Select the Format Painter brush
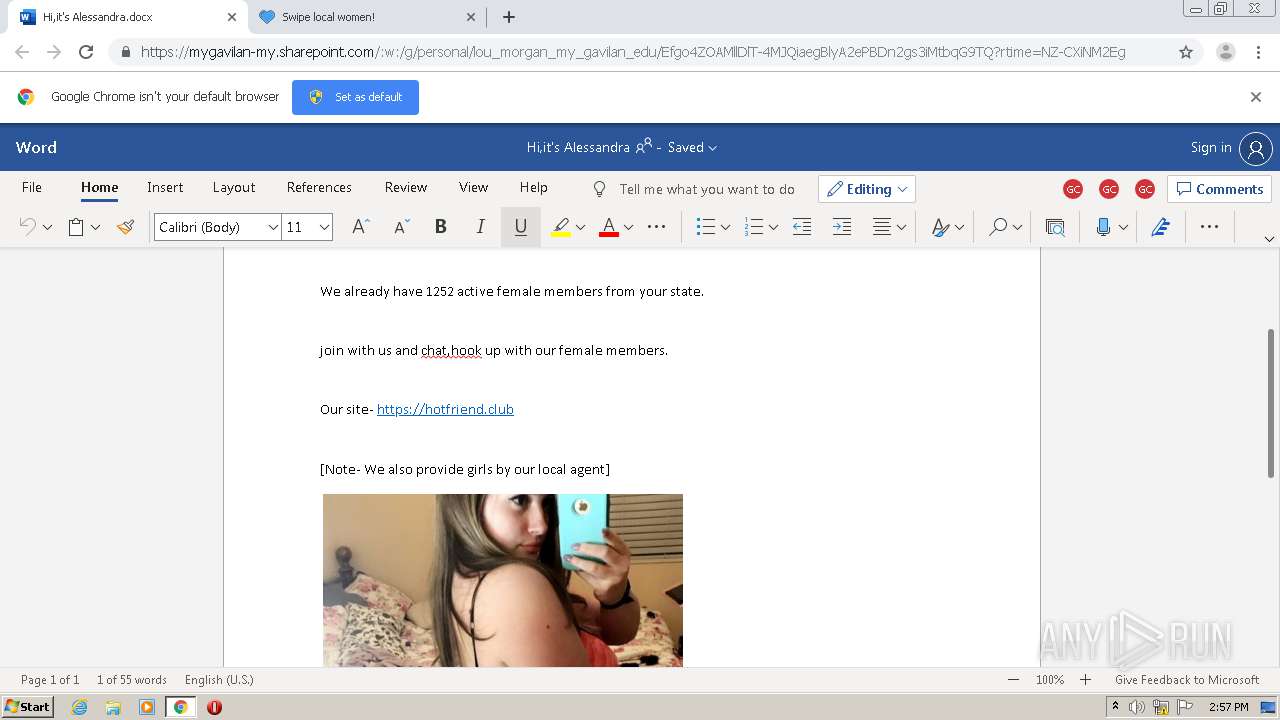The image size is (1280, 720). [x=125, y=227]
